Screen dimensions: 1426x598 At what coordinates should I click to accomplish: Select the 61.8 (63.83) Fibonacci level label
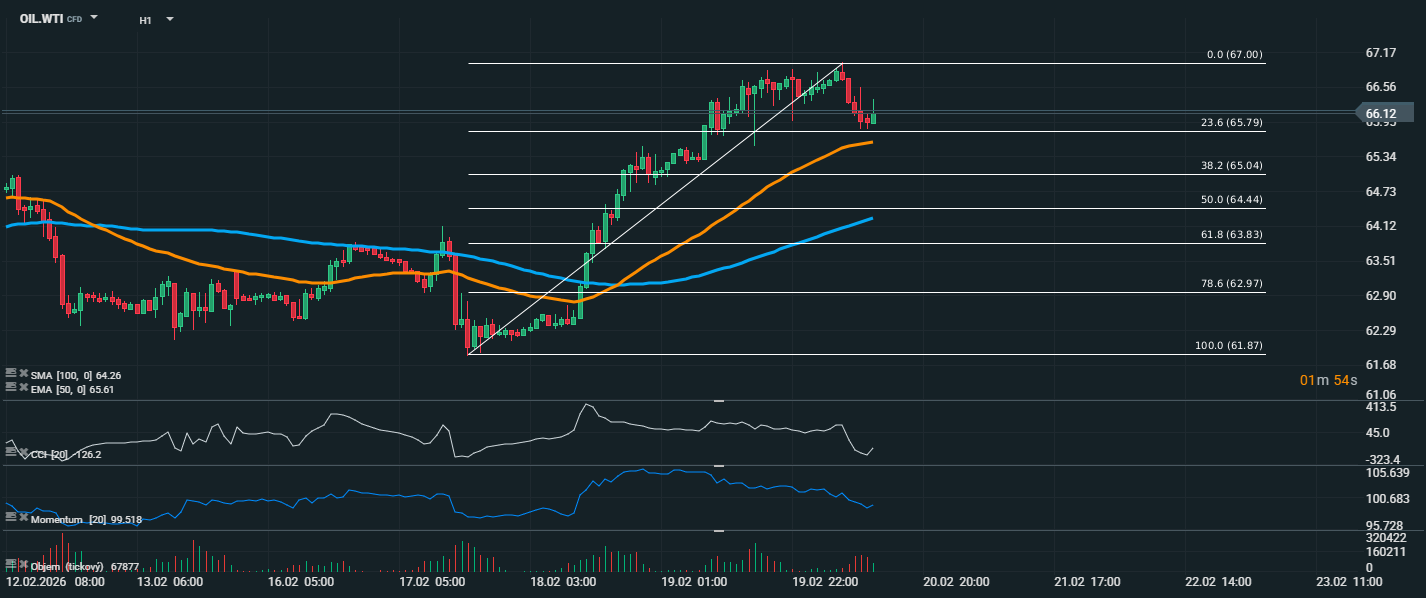tap(1232, 233)
